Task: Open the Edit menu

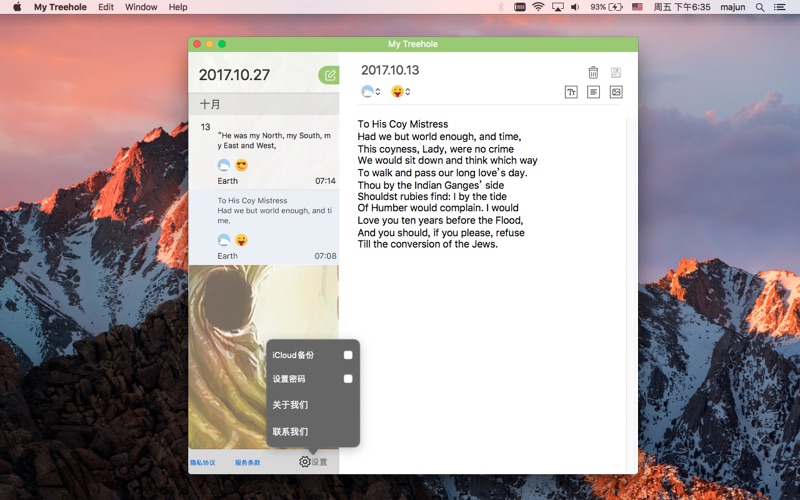Action: coord(106,7)
